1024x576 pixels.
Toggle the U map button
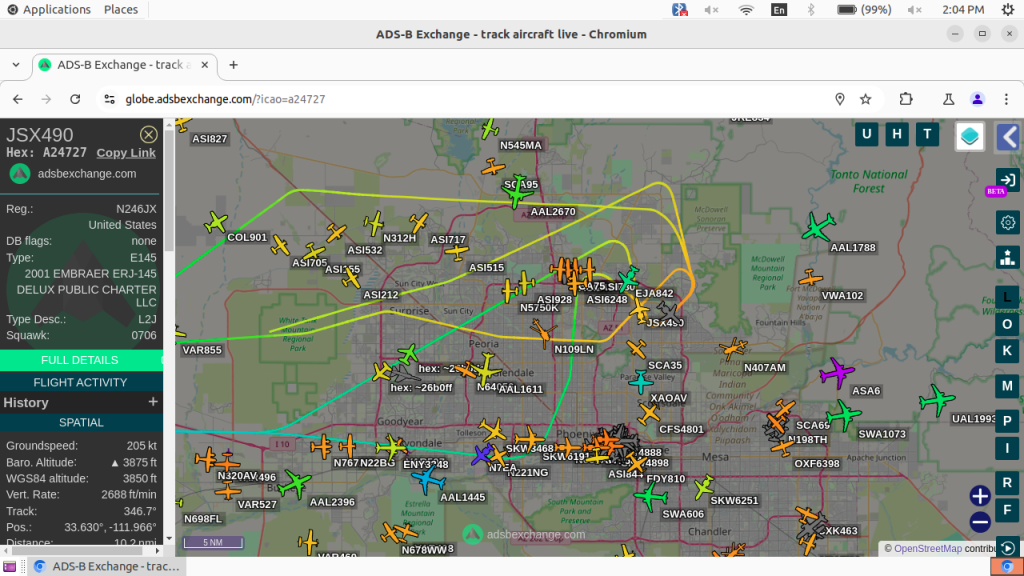coord(867,135)
